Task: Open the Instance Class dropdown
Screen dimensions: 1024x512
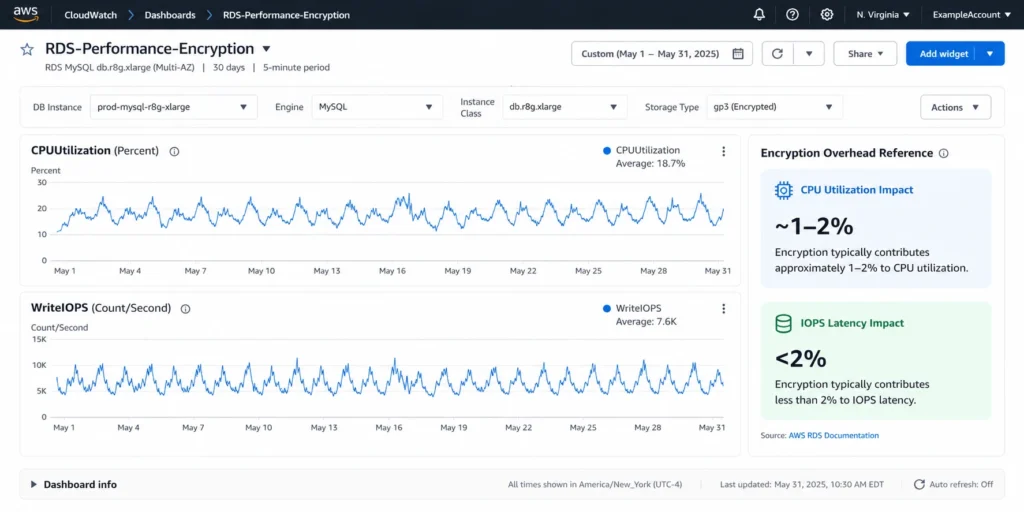Action: pyautogui.click(x=565, y=107)
